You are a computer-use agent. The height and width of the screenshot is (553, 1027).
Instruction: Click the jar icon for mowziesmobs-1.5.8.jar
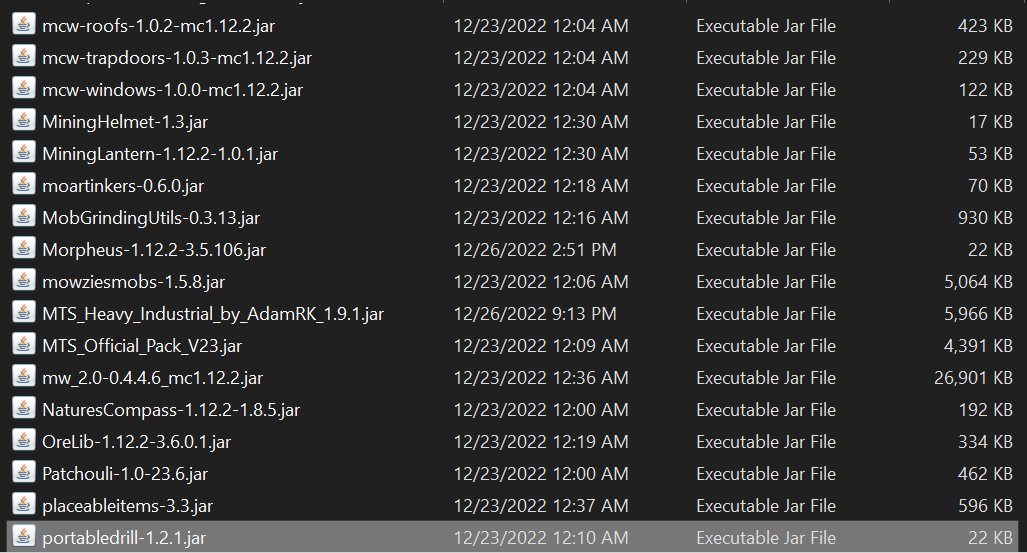(24, 280)
